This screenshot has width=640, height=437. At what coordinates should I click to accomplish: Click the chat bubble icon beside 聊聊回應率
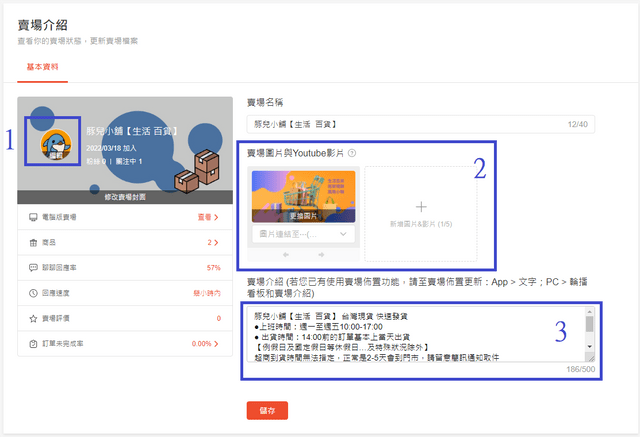click(33, 268)
